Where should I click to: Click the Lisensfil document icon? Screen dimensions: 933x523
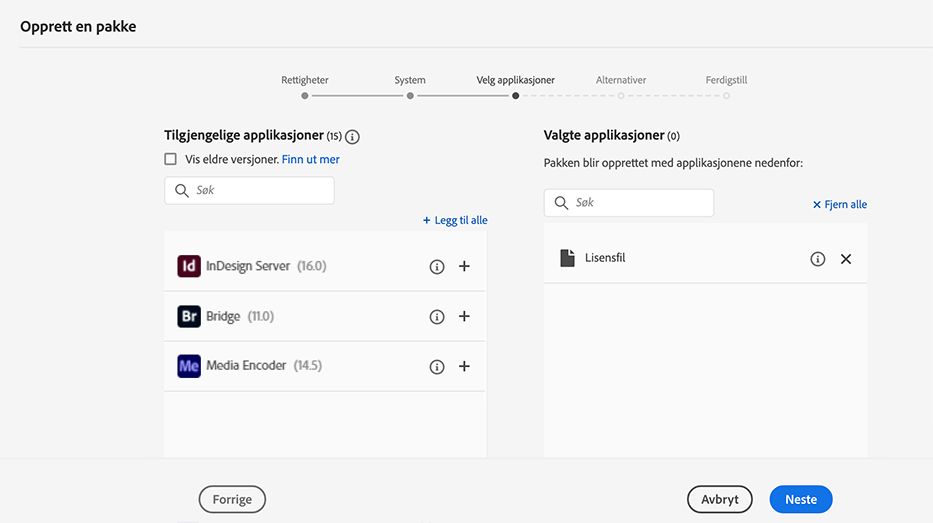pos(568,258)
